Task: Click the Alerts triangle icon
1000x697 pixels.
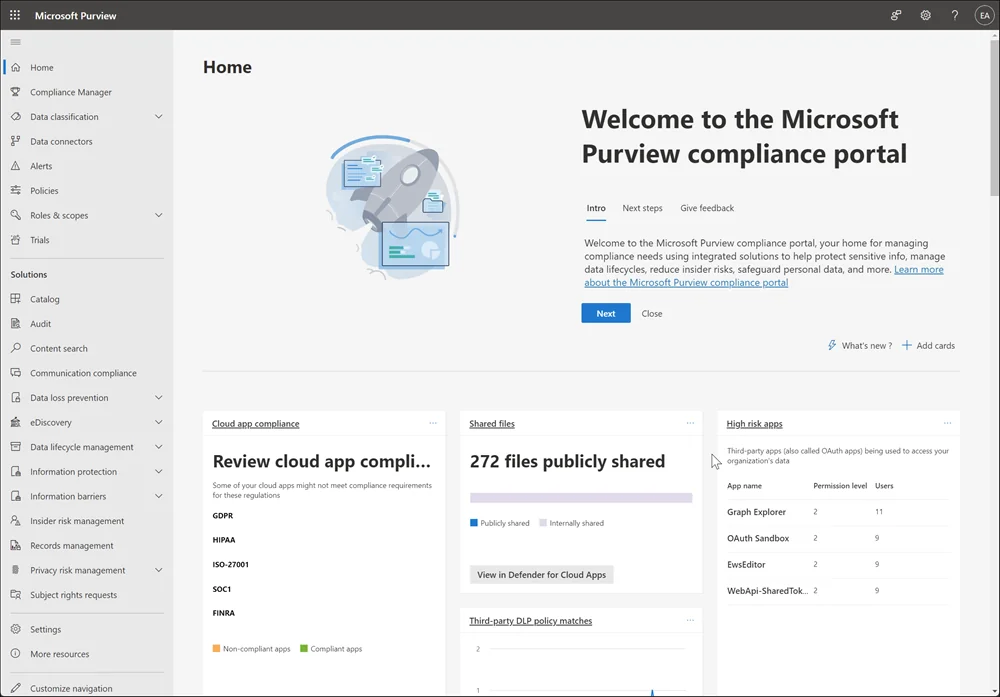Action: (16, 166)
